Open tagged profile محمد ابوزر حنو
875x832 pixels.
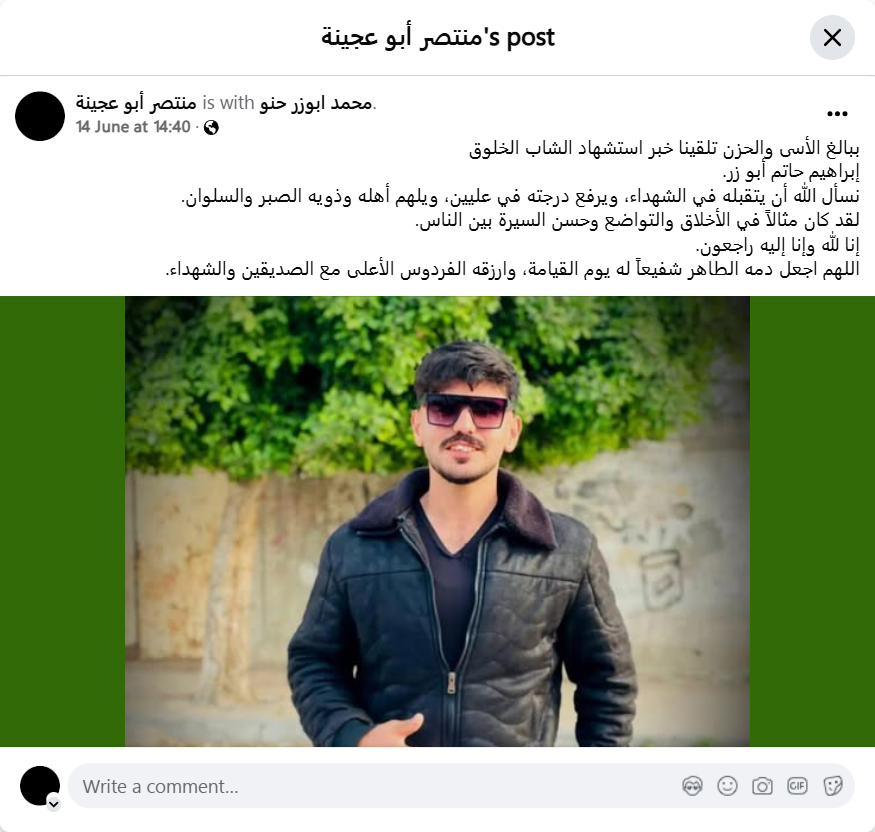point(316,103)
